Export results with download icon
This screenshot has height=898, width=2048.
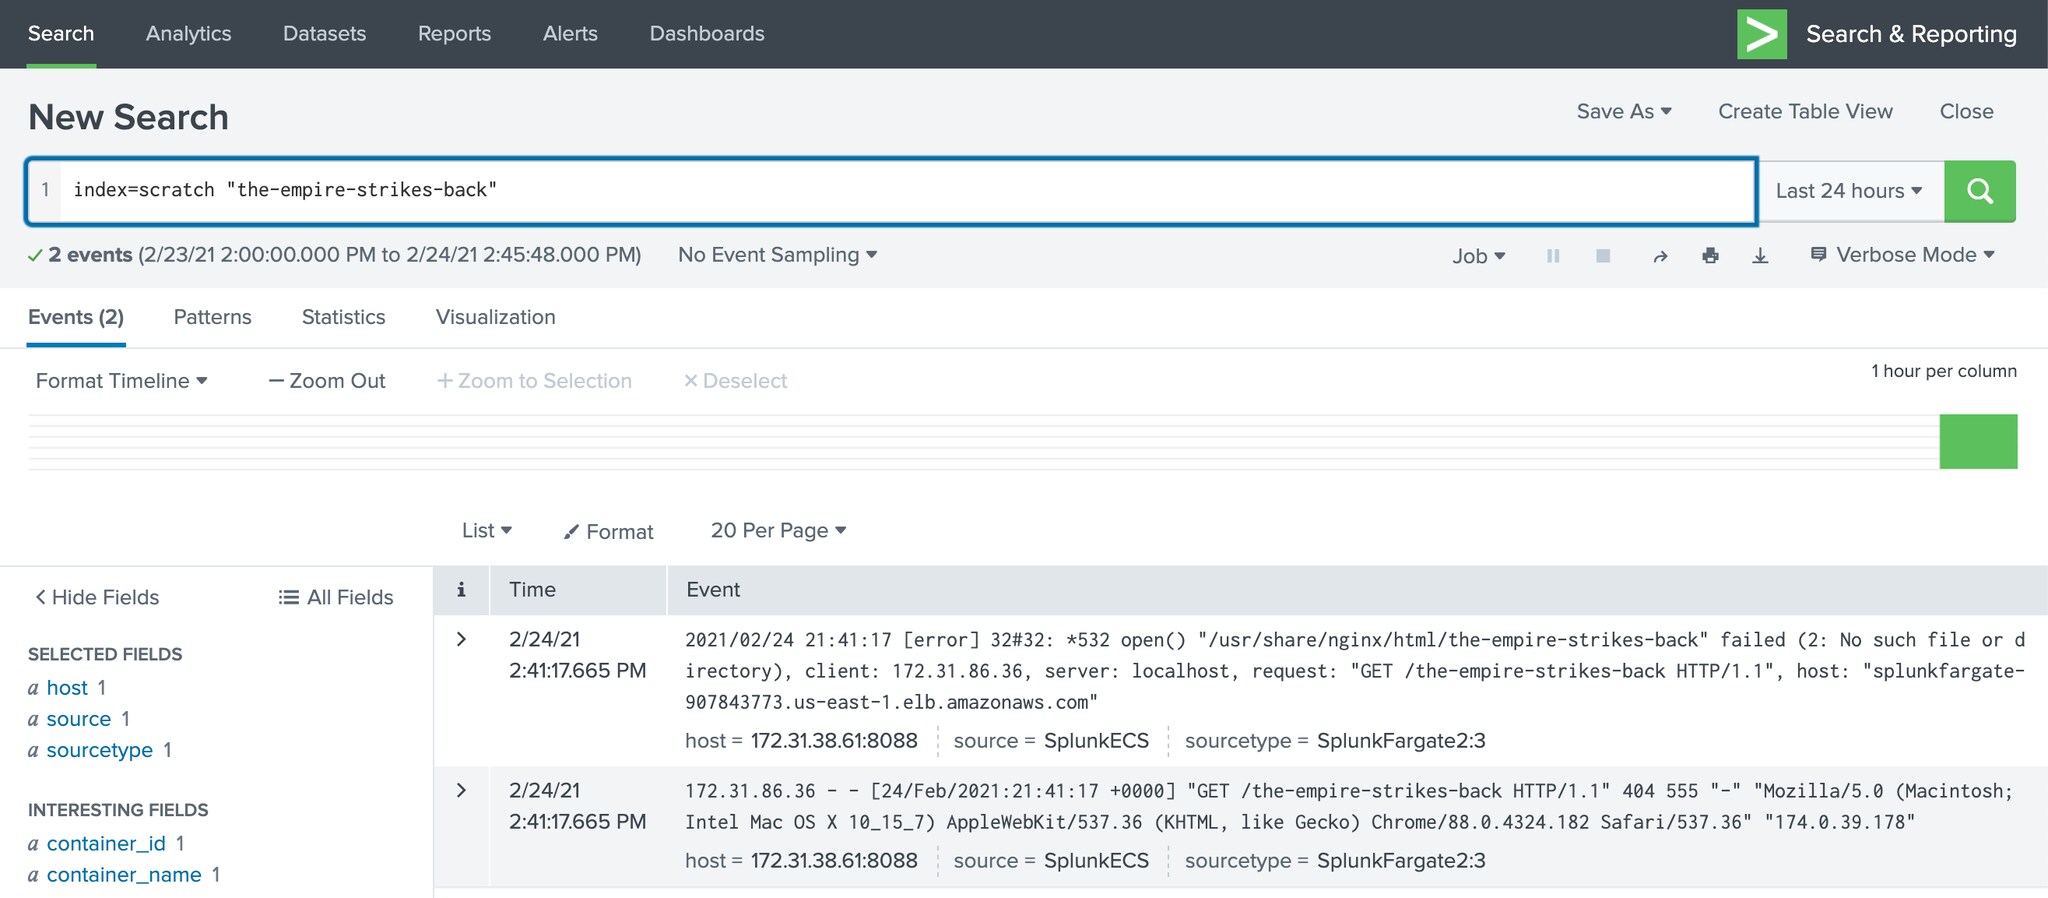[1760, 256]
